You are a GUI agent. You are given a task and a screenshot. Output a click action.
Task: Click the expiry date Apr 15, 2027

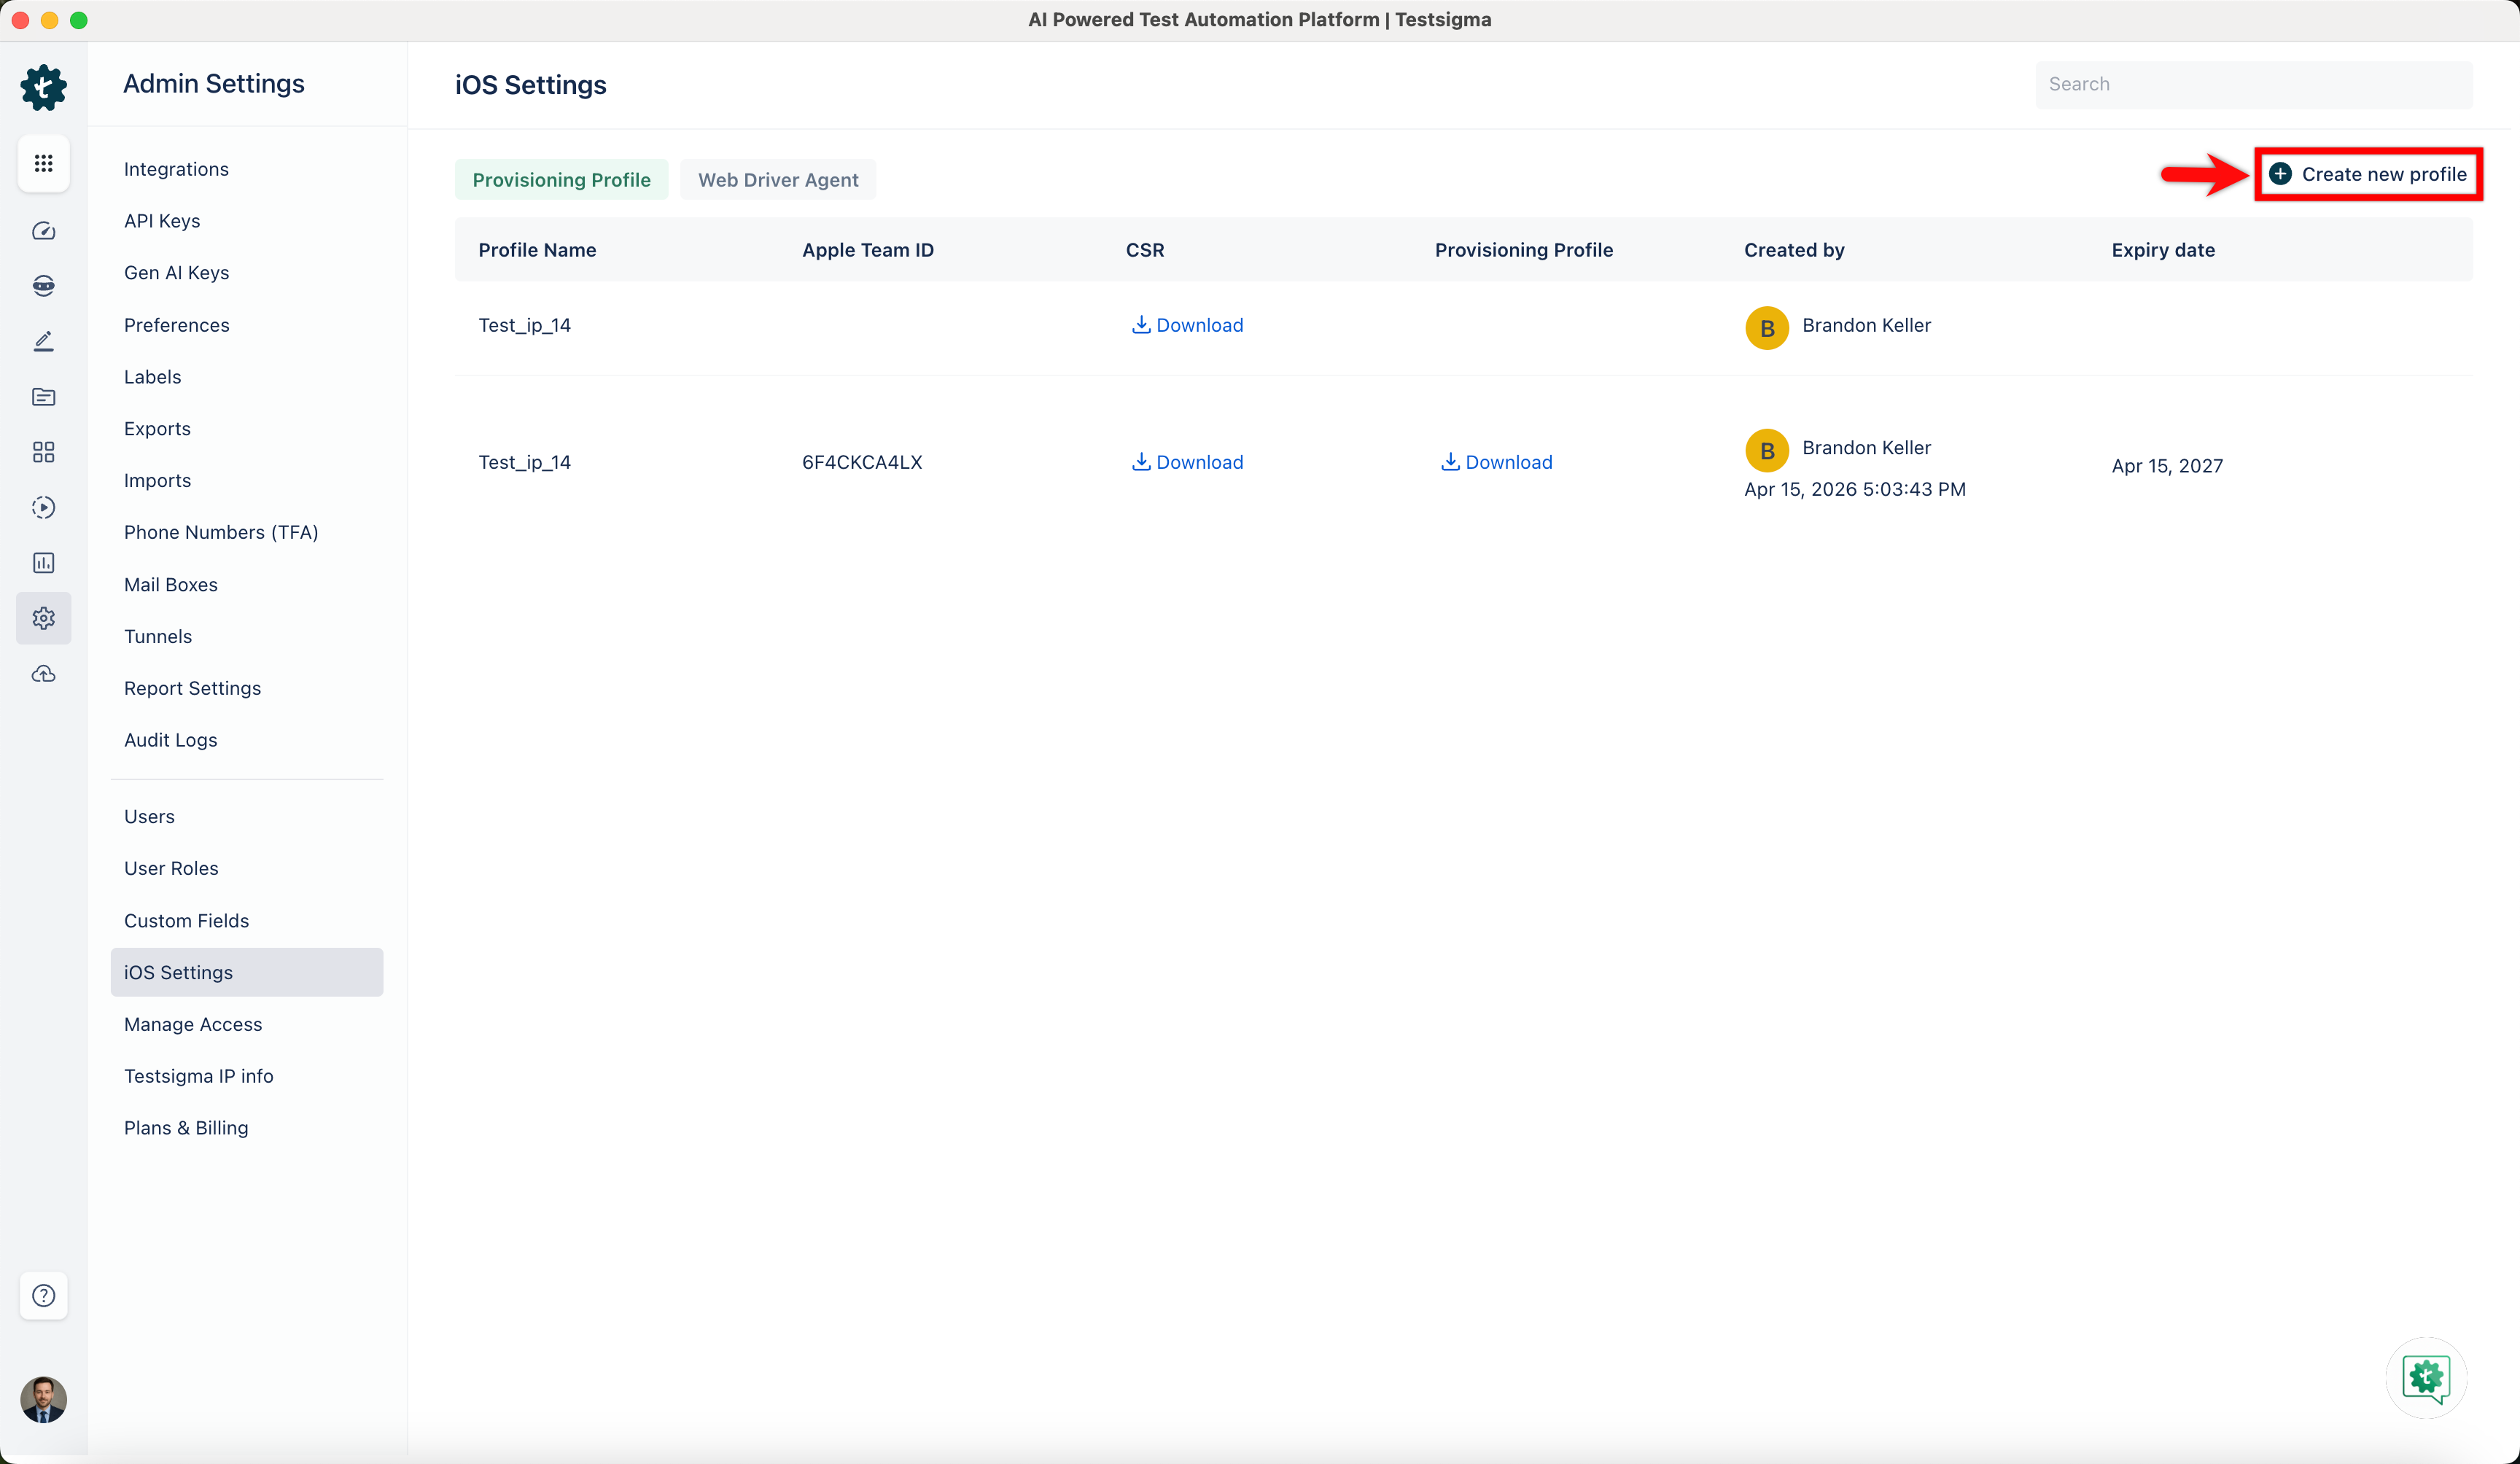2167,466
